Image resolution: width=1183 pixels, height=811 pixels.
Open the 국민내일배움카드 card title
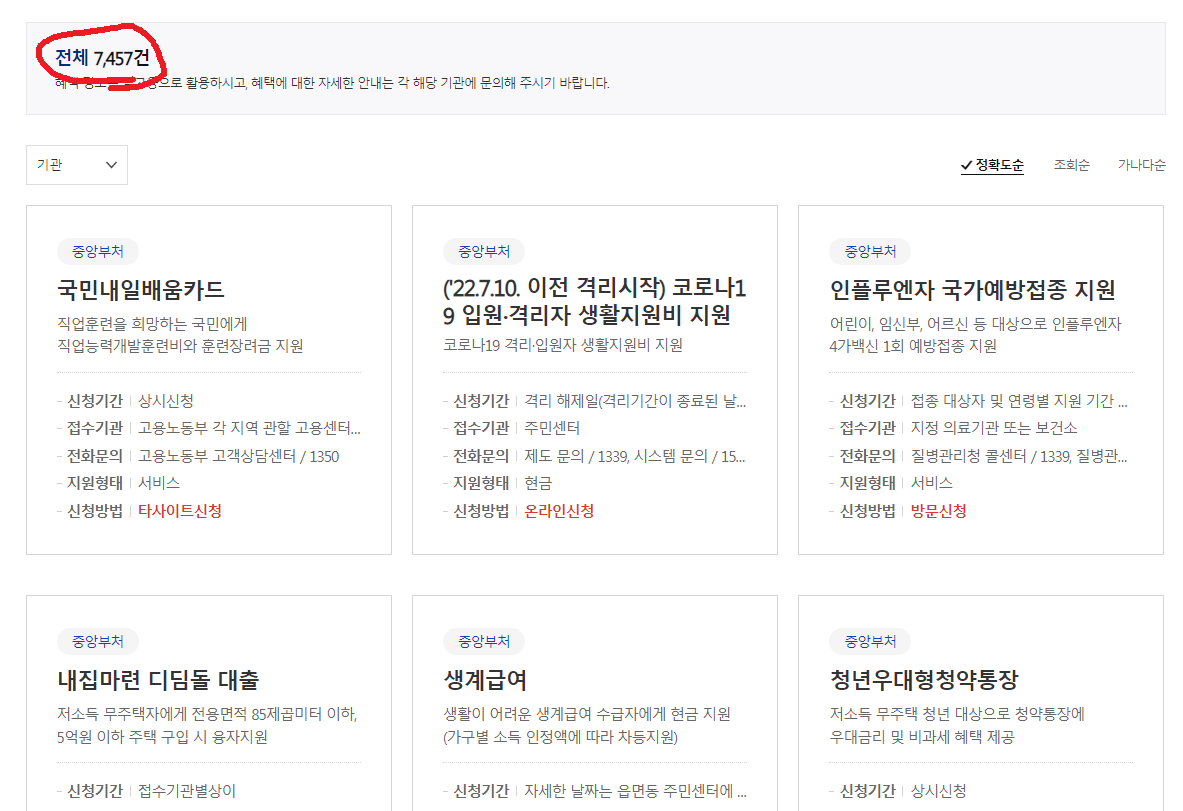[141, 290]
